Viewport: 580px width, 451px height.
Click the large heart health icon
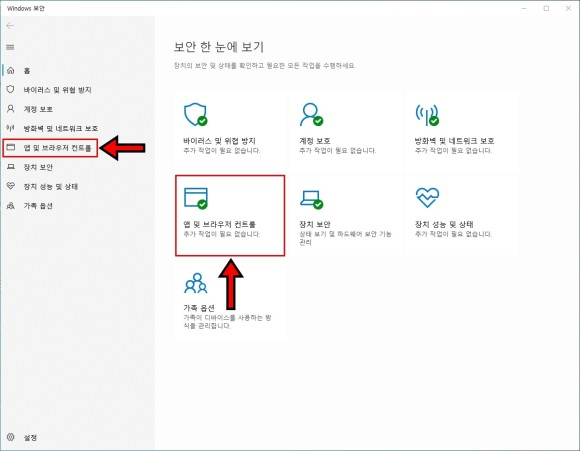pos(427,197)
